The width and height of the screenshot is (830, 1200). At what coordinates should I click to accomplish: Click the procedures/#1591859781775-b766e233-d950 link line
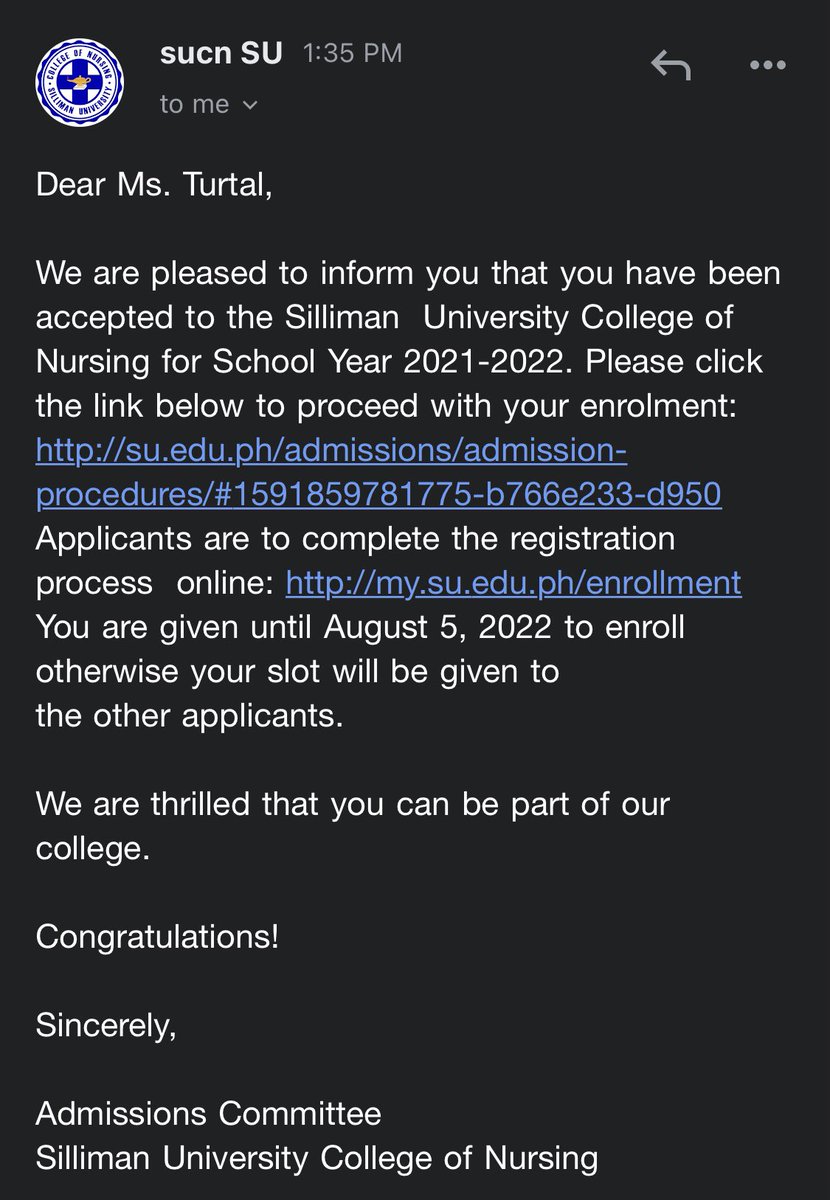click(378, 496)
